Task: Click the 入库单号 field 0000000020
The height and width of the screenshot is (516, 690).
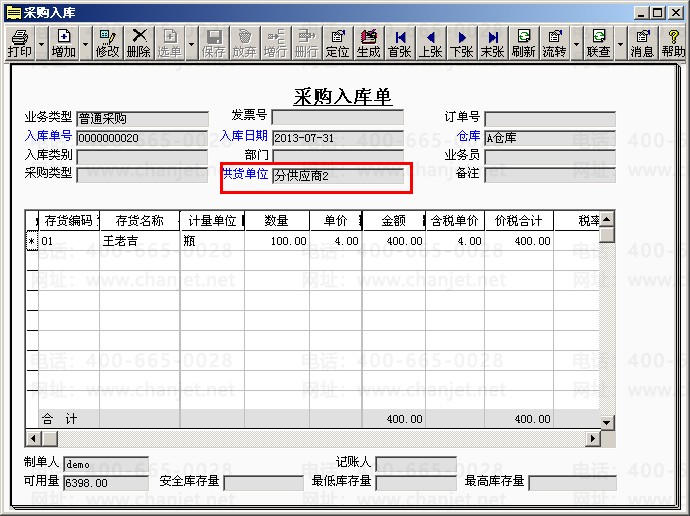Action: tap(142, 138)
